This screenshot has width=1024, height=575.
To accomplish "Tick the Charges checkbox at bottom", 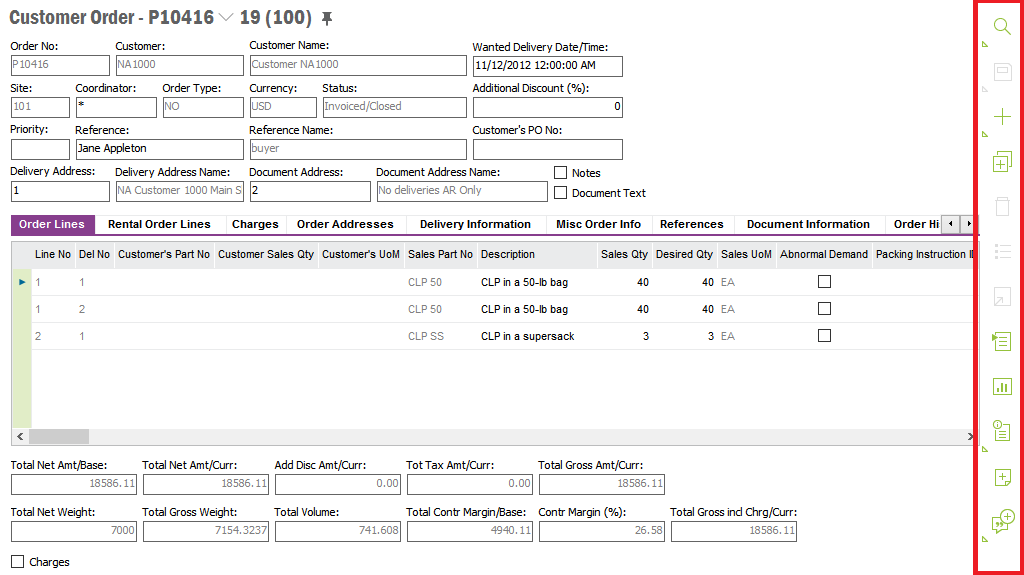I will click(x=17, y=562).
